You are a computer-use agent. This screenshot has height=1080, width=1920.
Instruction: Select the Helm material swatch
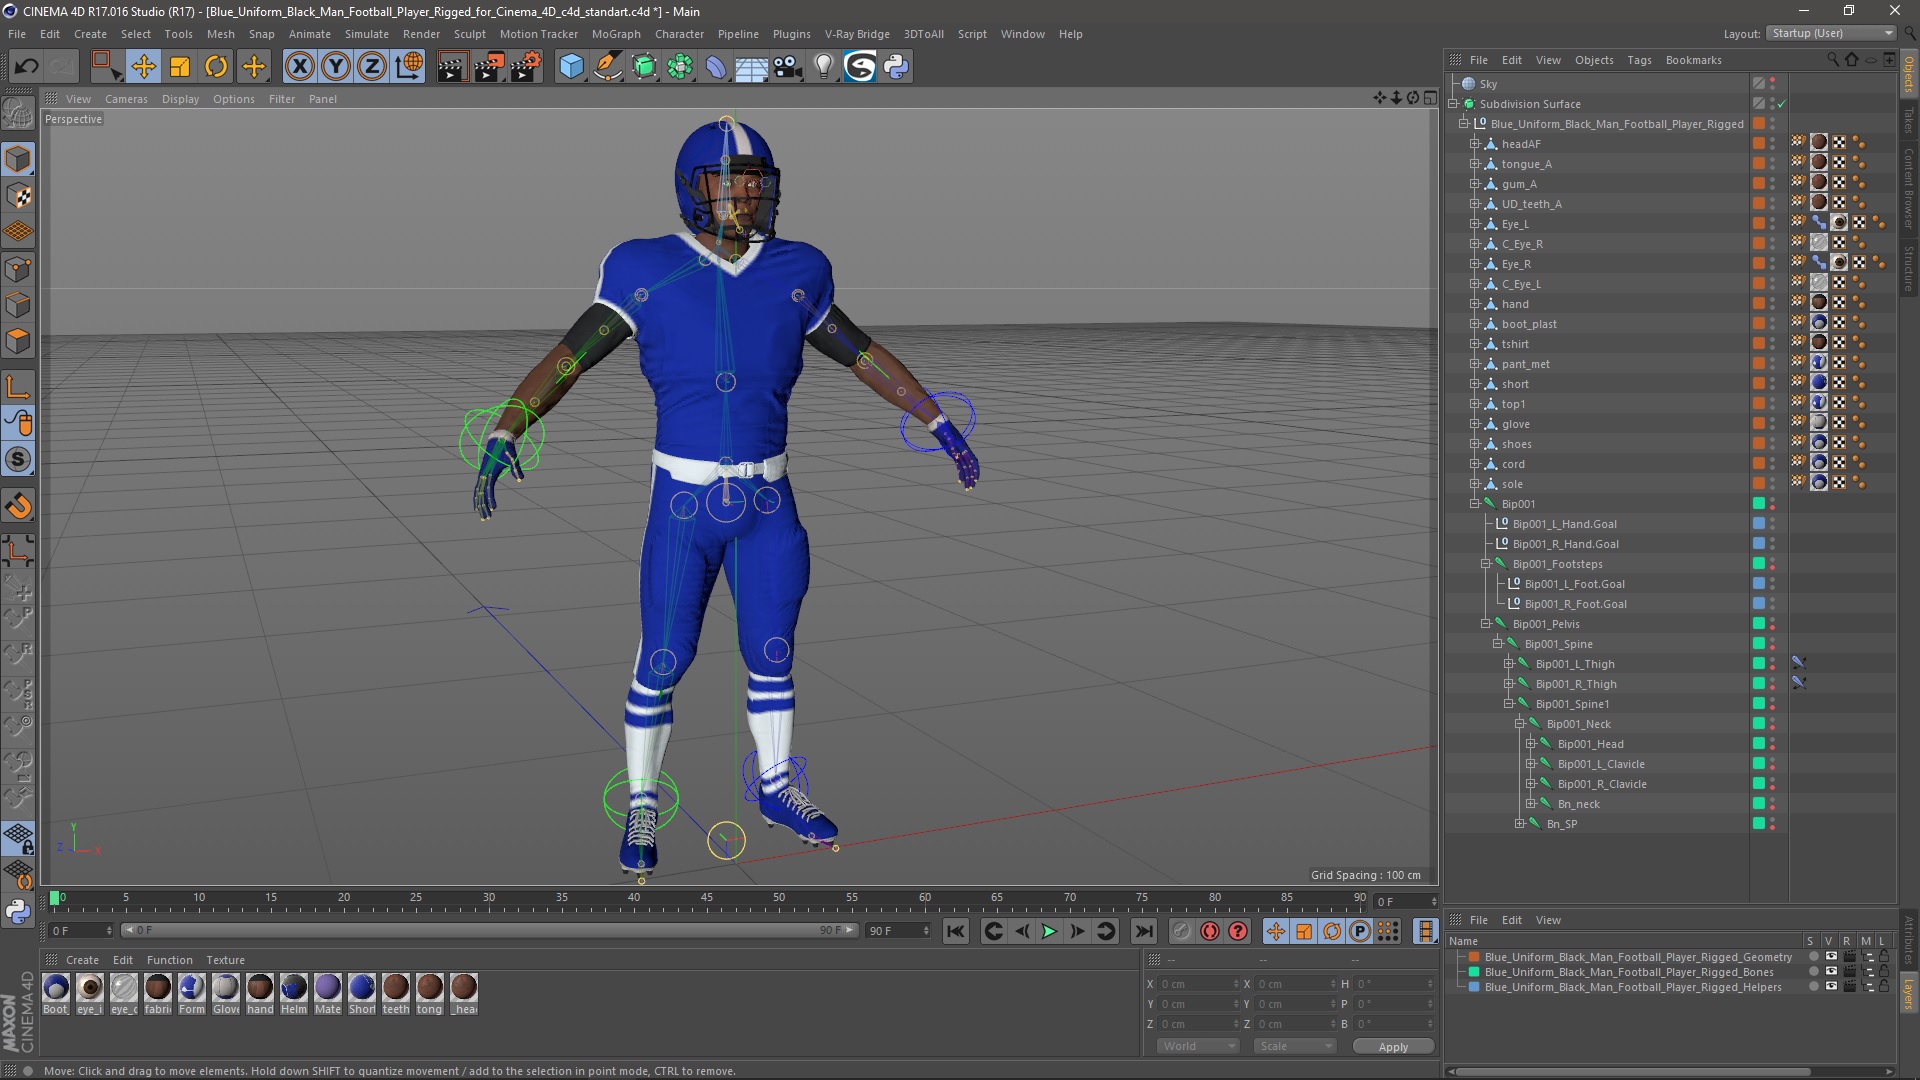point(294,993)
